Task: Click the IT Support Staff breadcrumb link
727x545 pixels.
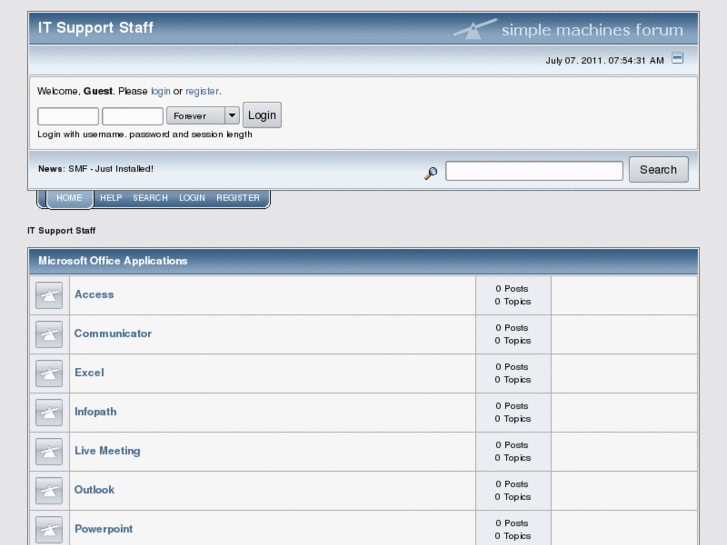Action: (x=61, y=231)
